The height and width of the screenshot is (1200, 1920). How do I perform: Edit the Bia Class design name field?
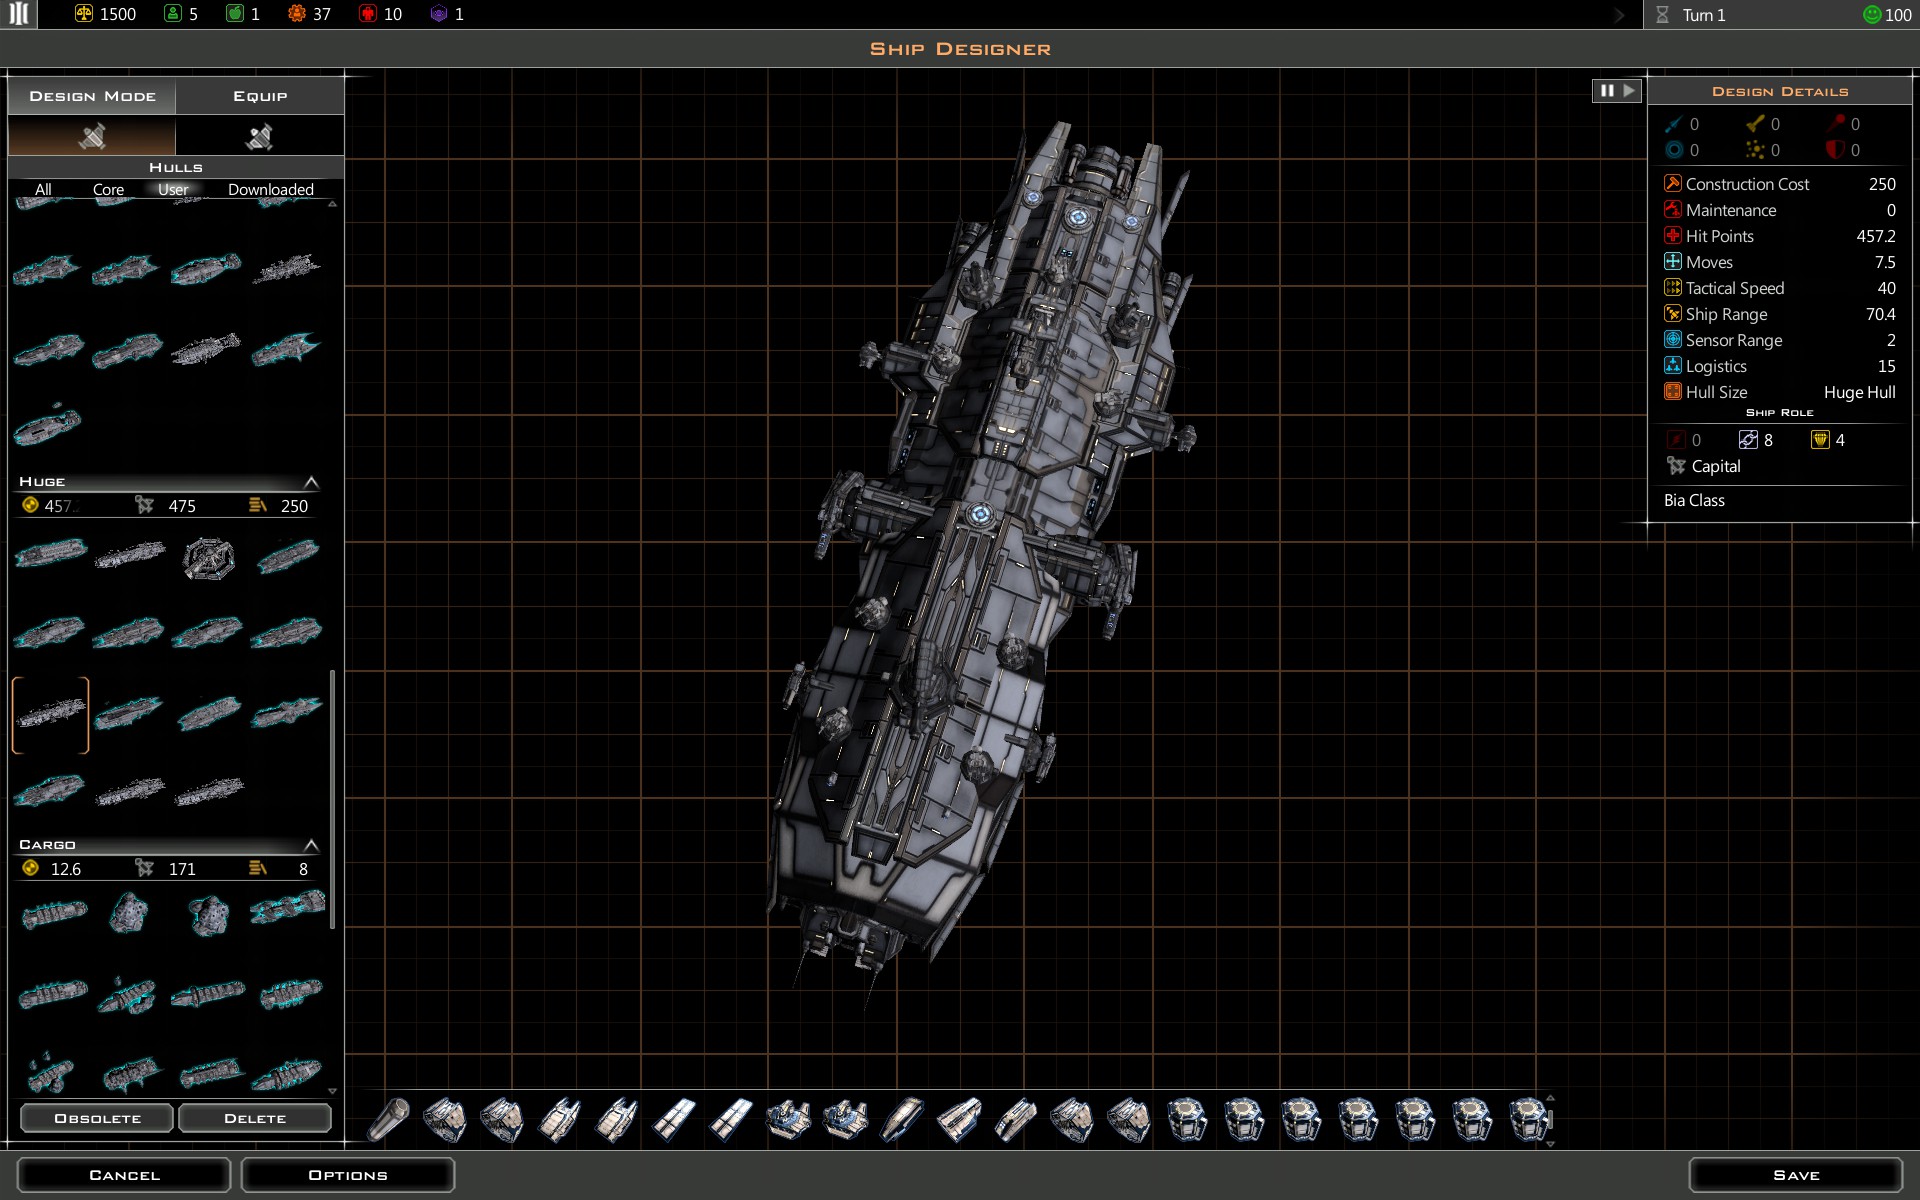[x=1780, y=500]
